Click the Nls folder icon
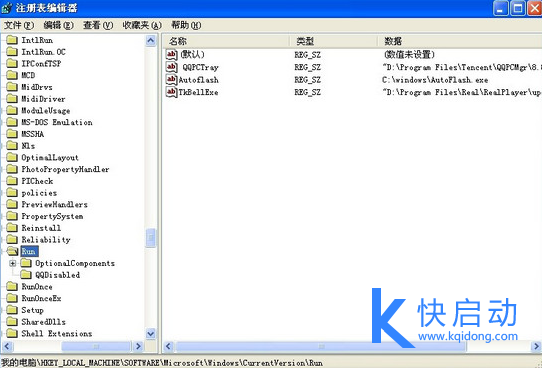Screen dimensions: 542x368 [12, 146]
